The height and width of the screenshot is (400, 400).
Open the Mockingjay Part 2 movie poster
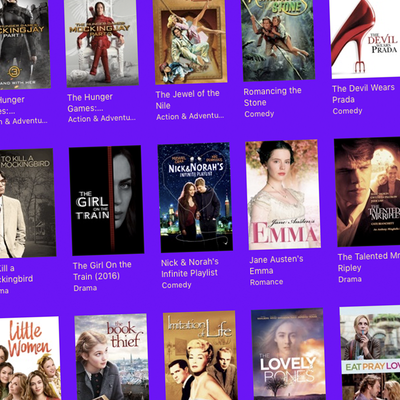(x=101, y=43)
